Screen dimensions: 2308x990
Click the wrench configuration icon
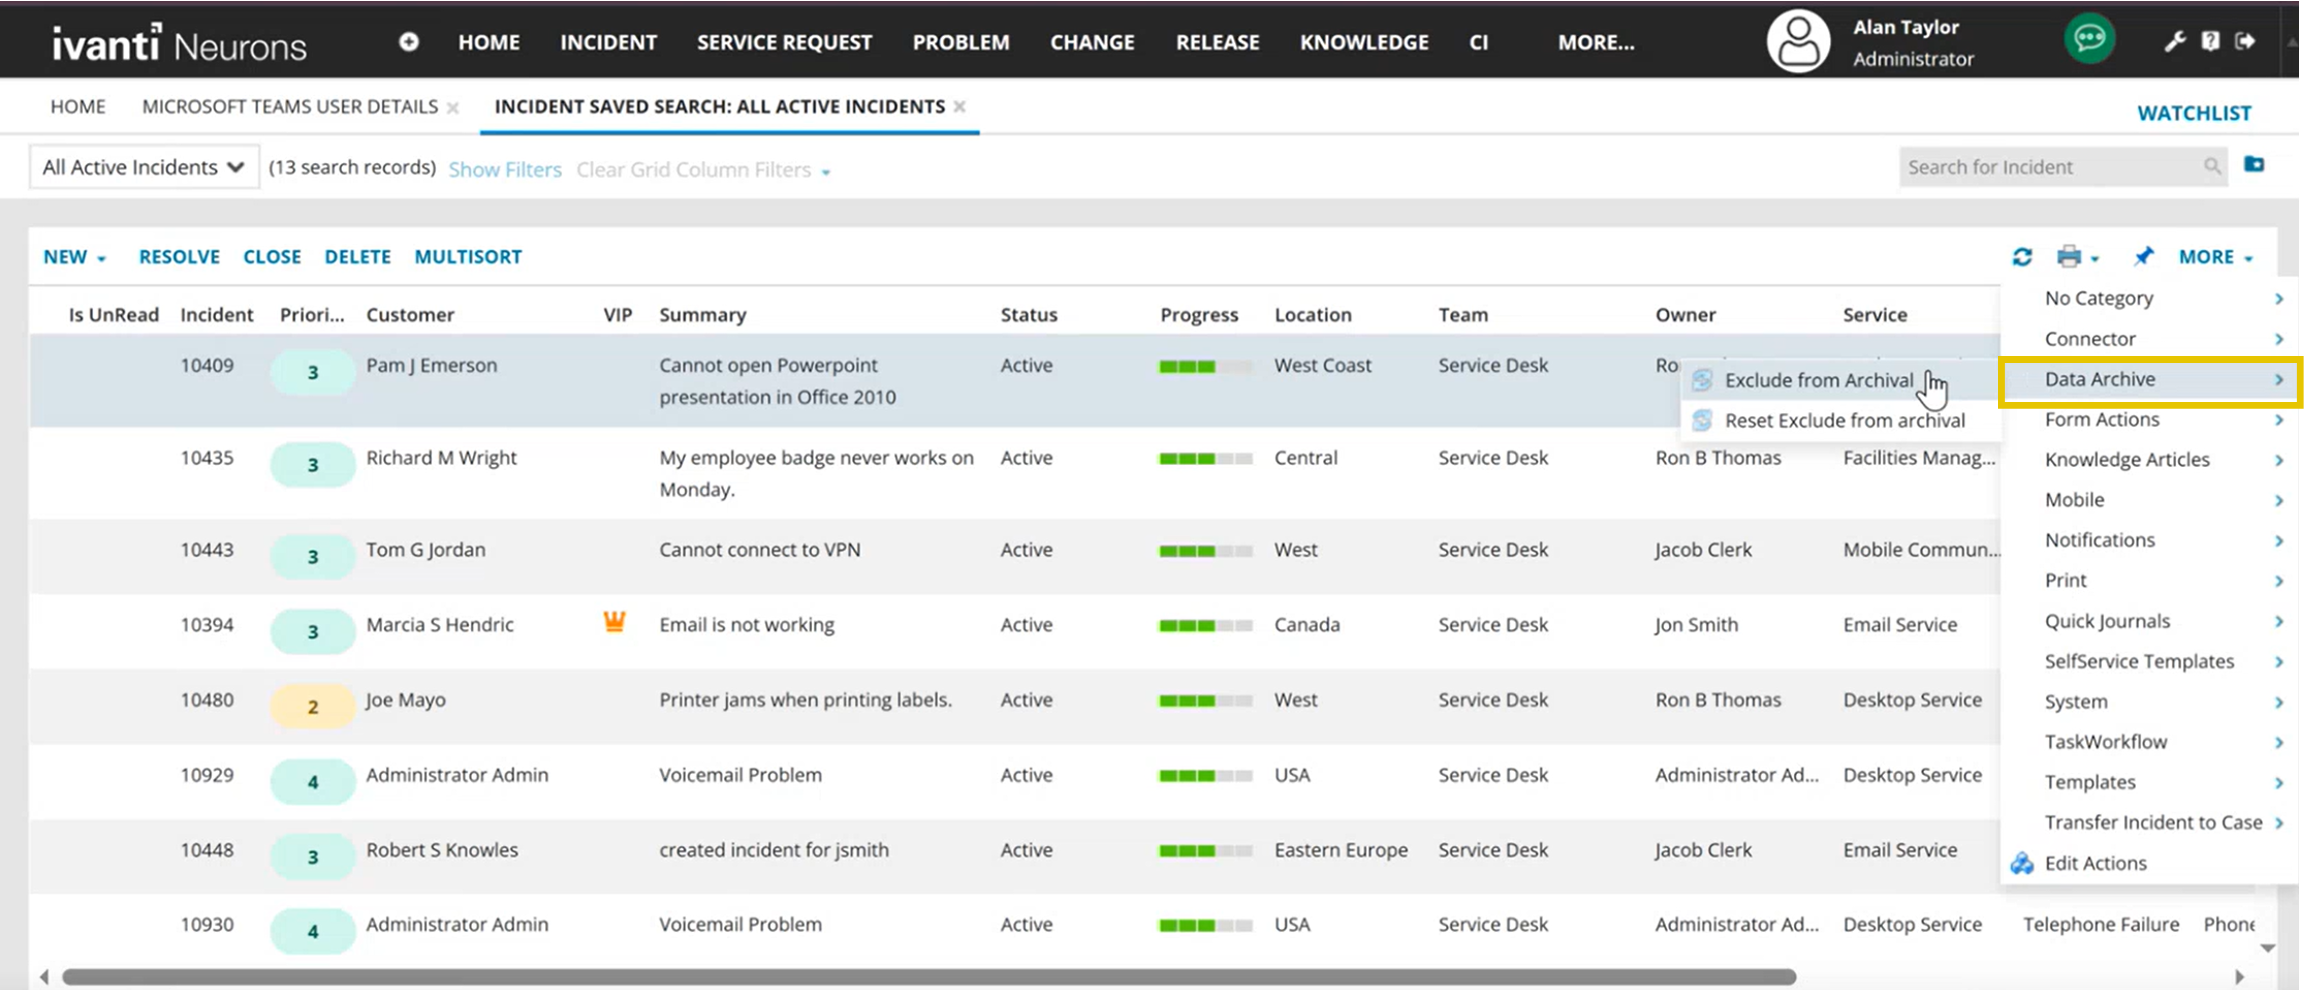click(2174, 41)
